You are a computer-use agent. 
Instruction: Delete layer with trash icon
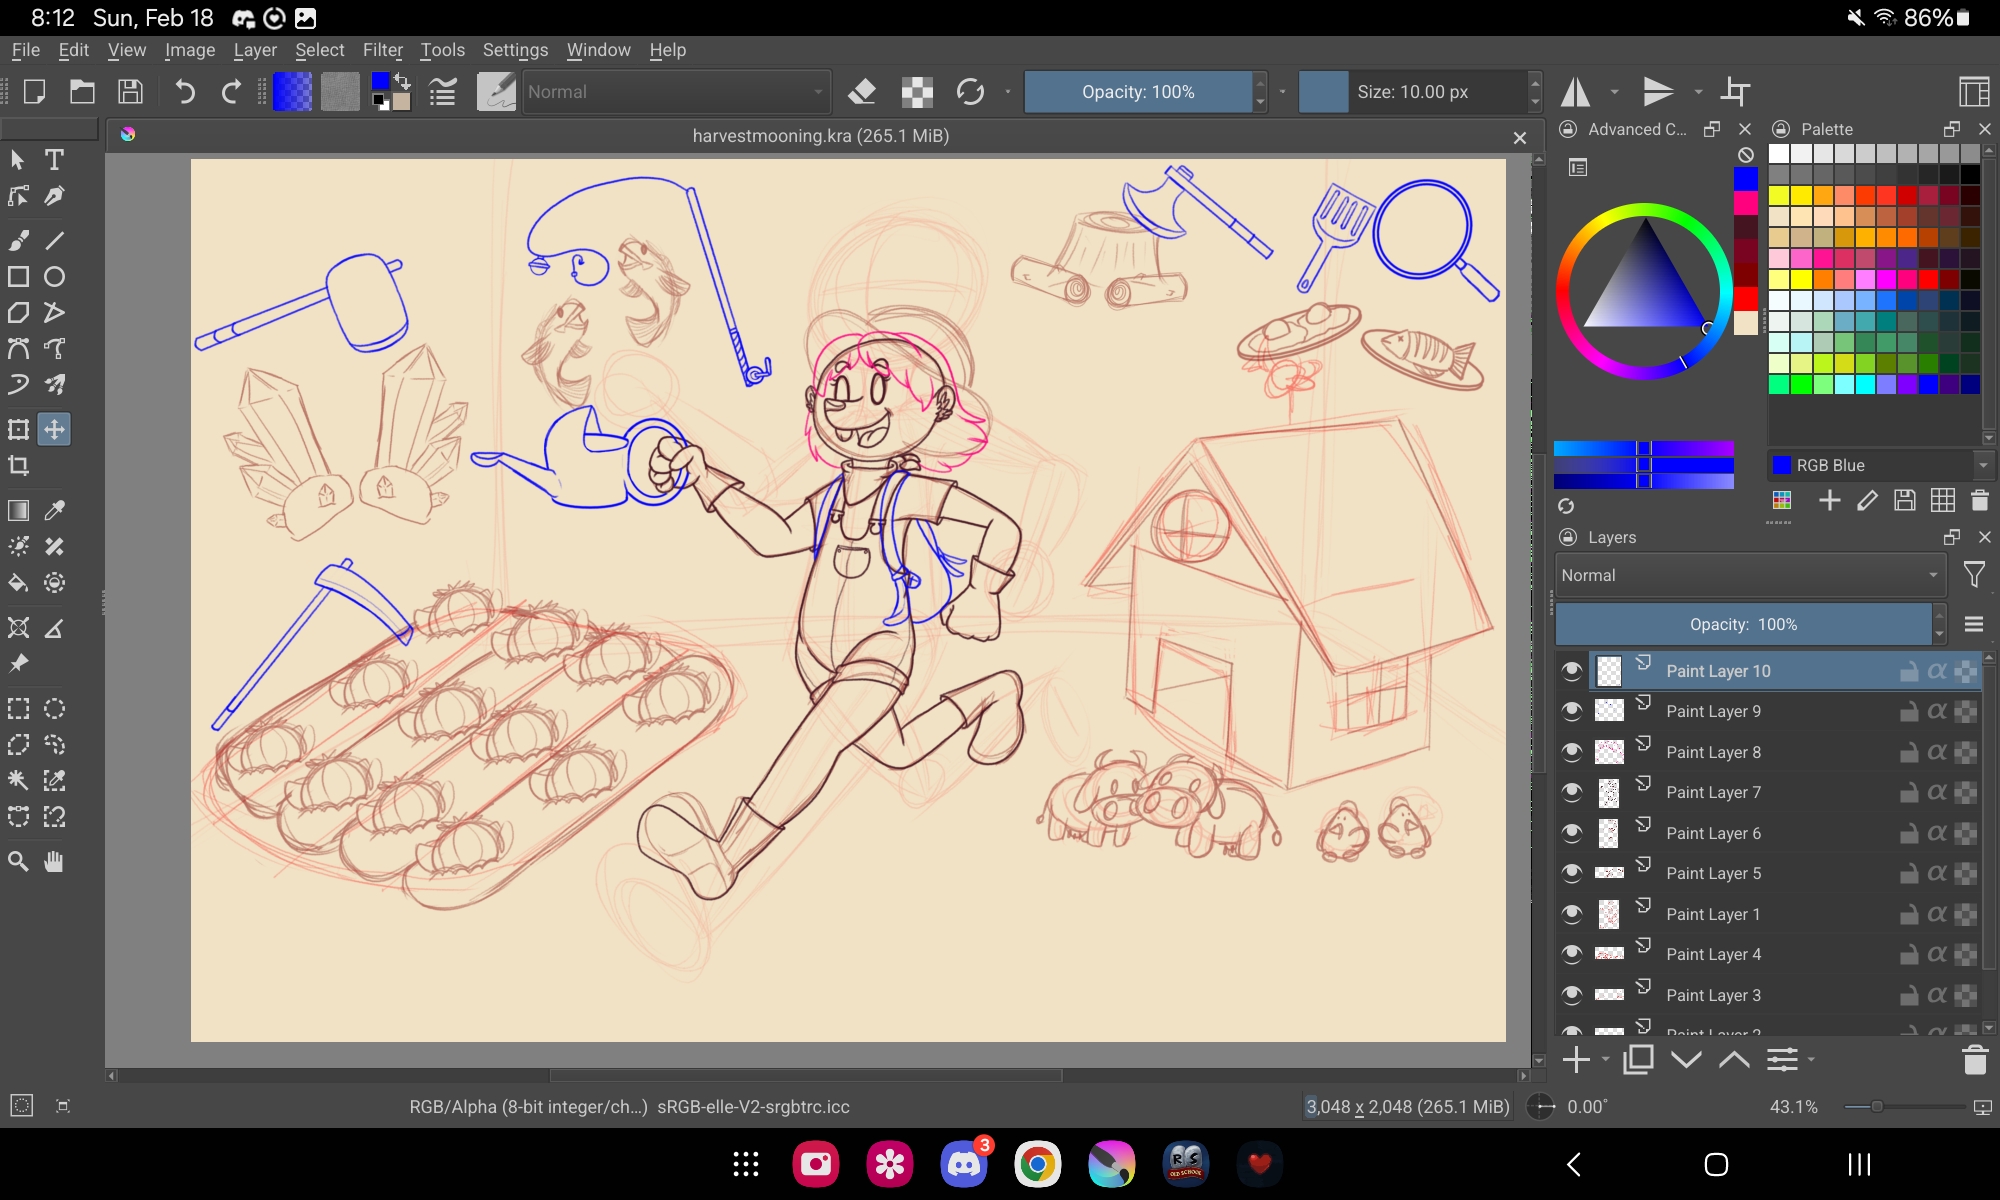pos(1974,1060)
